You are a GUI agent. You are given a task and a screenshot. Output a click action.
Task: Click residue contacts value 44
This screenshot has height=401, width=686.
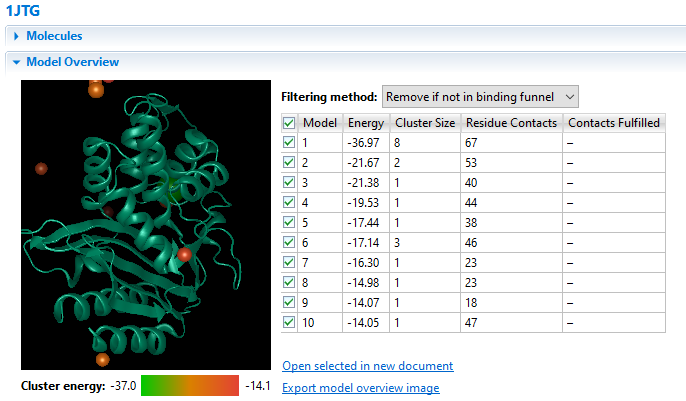471,203
